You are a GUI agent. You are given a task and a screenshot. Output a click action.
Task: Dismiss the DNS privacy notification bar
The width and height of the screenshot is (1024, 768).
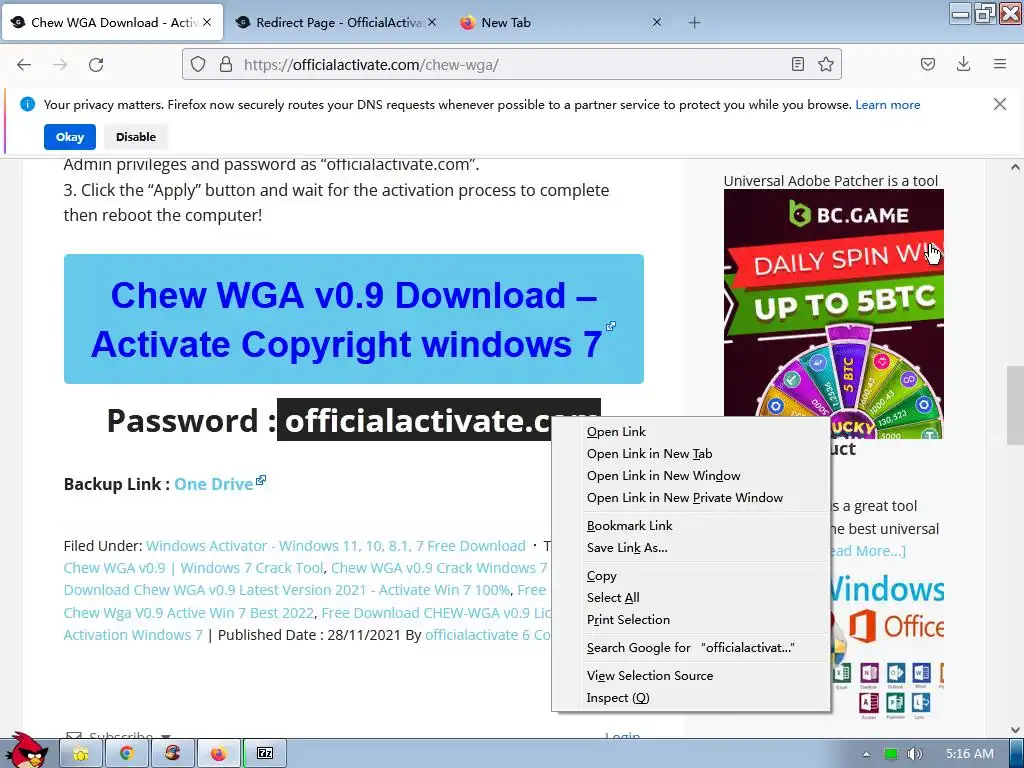point(1000,104)
